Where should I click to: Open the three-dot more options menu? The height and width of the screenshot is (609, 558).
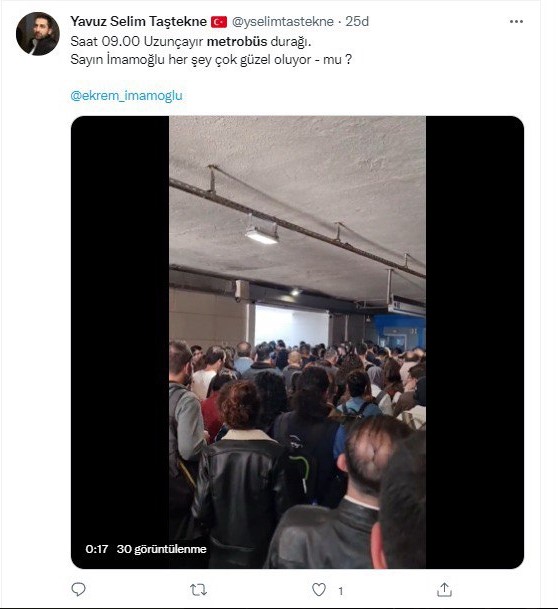pos(516,21)
